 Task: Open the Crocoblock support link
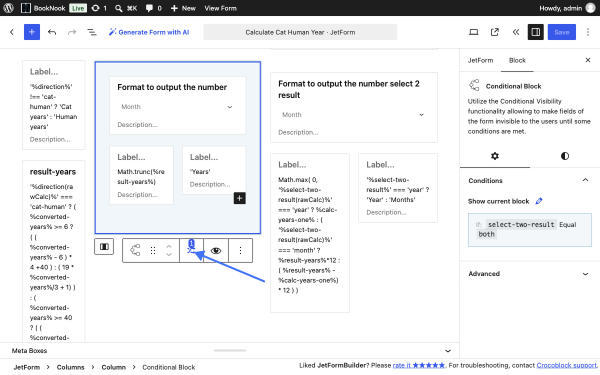[x=567, y=365]
